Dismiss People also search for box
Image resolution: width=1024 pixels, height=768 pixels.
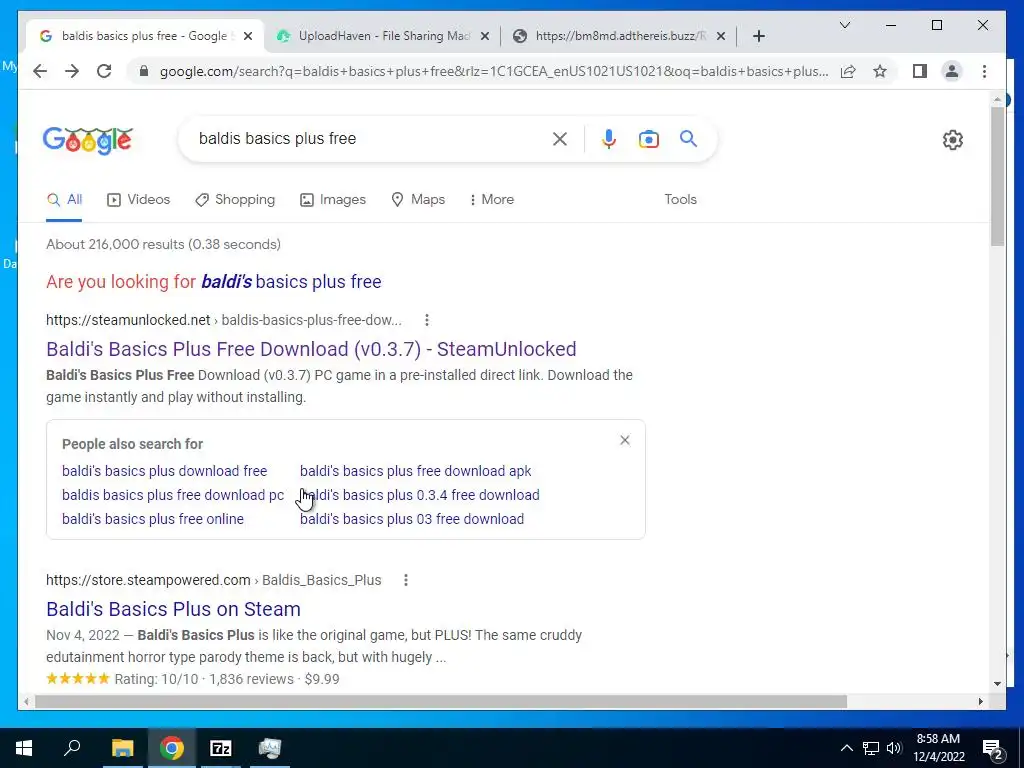tap(625, 440)
